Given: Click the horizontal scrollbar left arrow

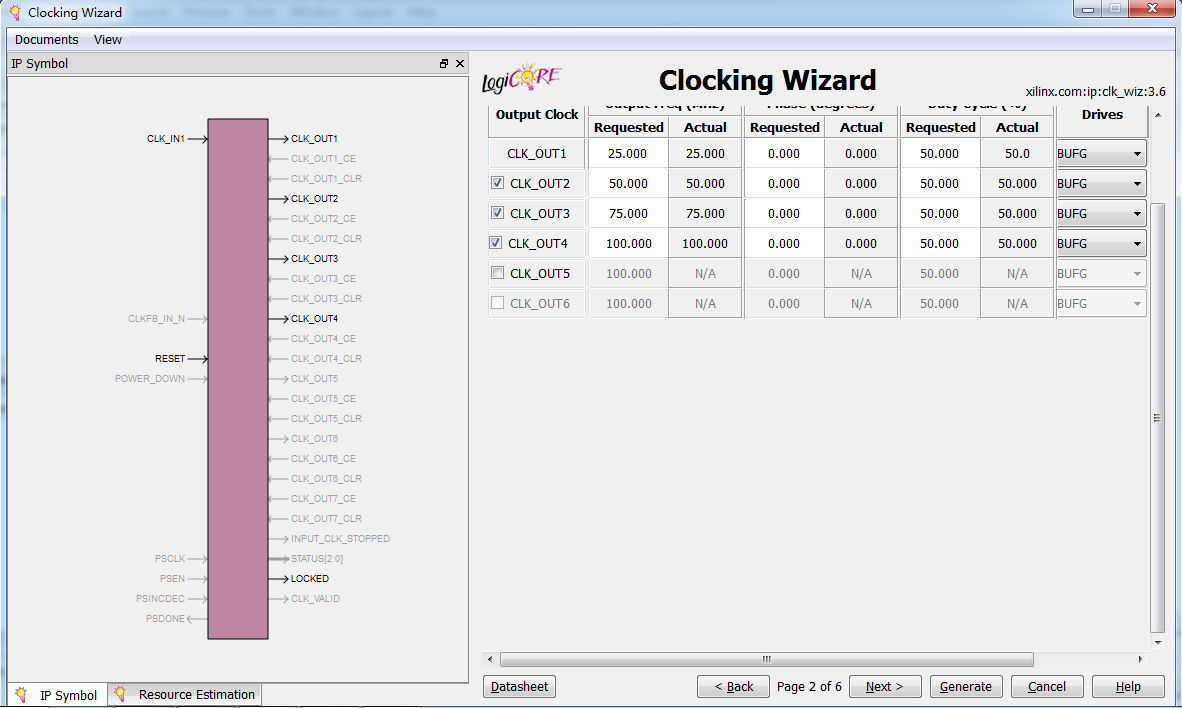Looking at the screenshot, I should click(490, 659).
